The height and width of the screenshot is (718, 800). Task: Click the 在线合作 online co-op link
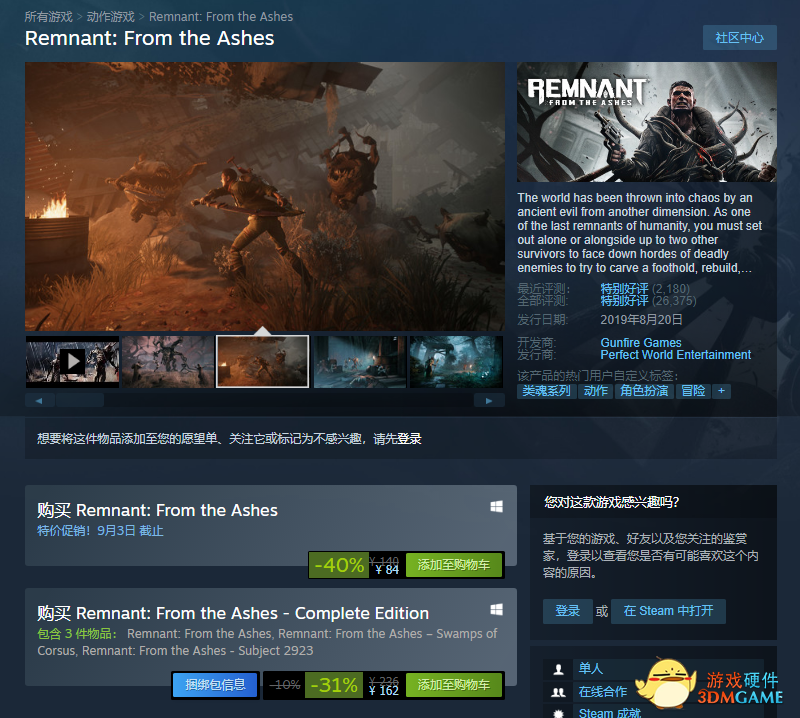tap(603, 692)
